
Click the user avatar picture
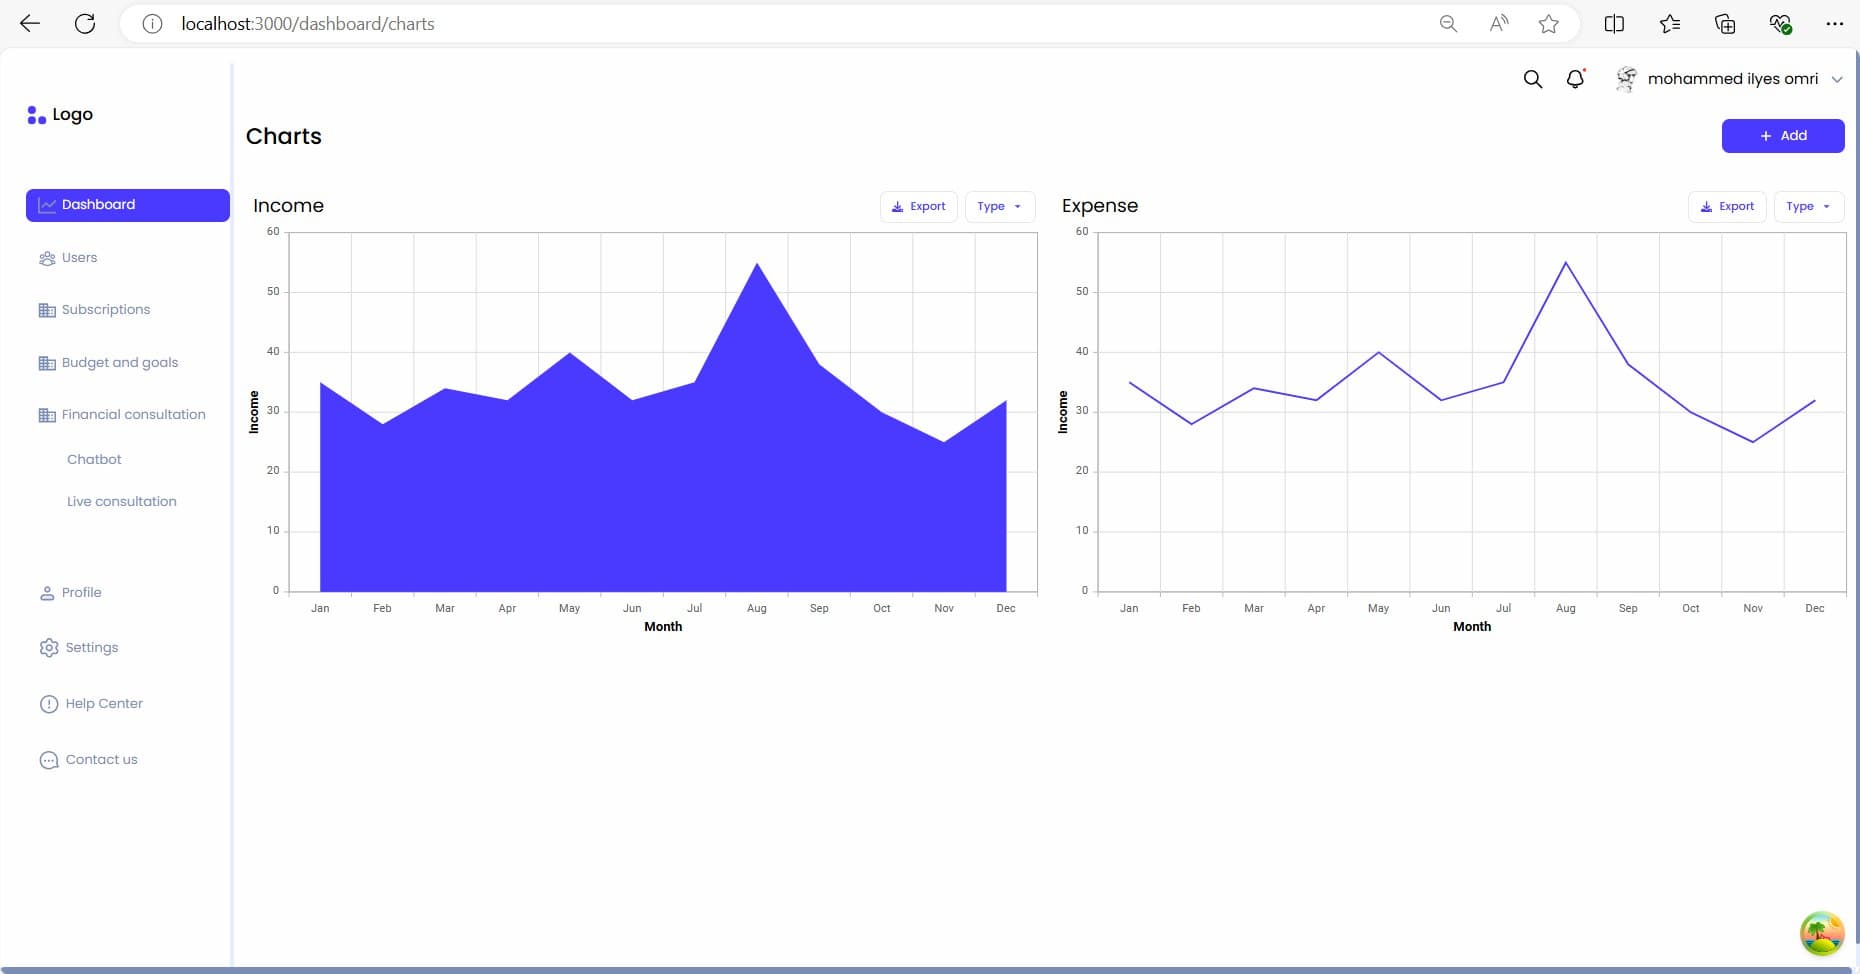pos(1626,79)
